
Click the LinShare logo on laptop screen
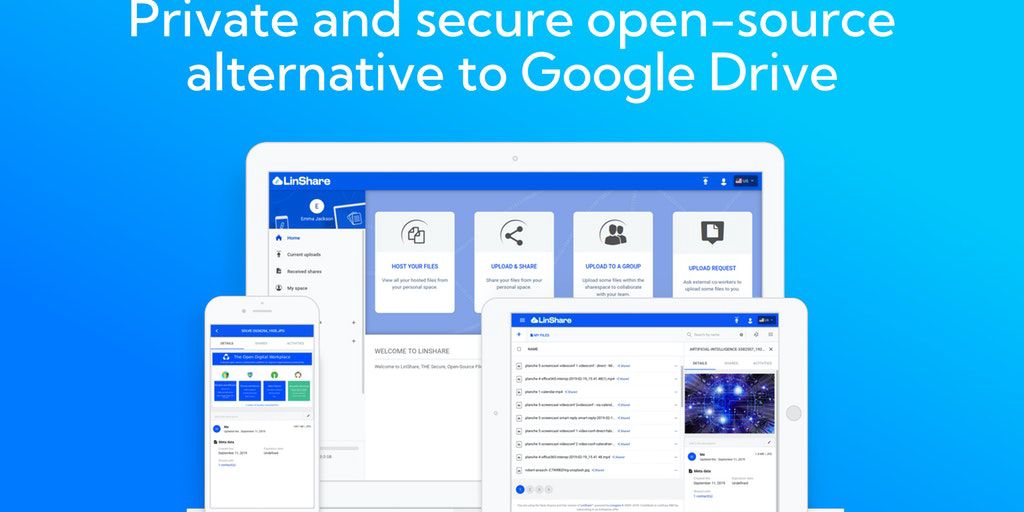coord(301,181)
